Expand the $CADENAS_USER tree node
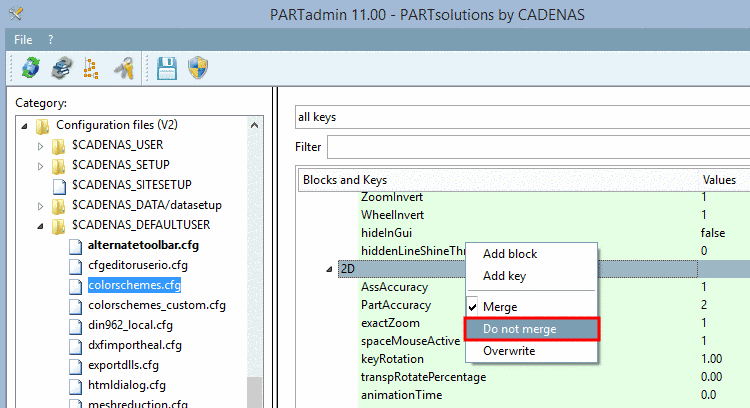The image size is (750, 408). pos(40,146)
